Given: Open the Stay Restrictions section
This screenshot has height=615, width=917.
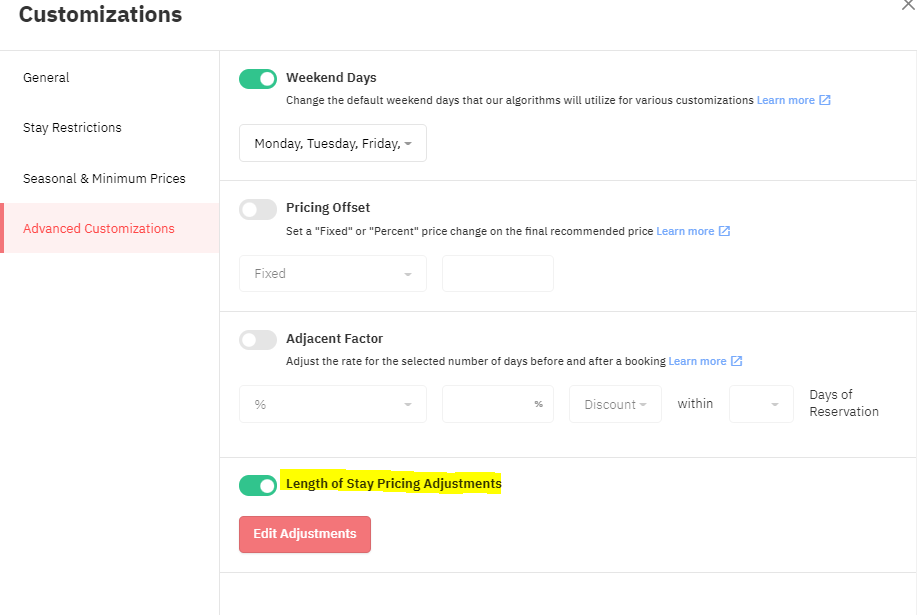Looking at the screenshot, I should (x=73, y=127).
